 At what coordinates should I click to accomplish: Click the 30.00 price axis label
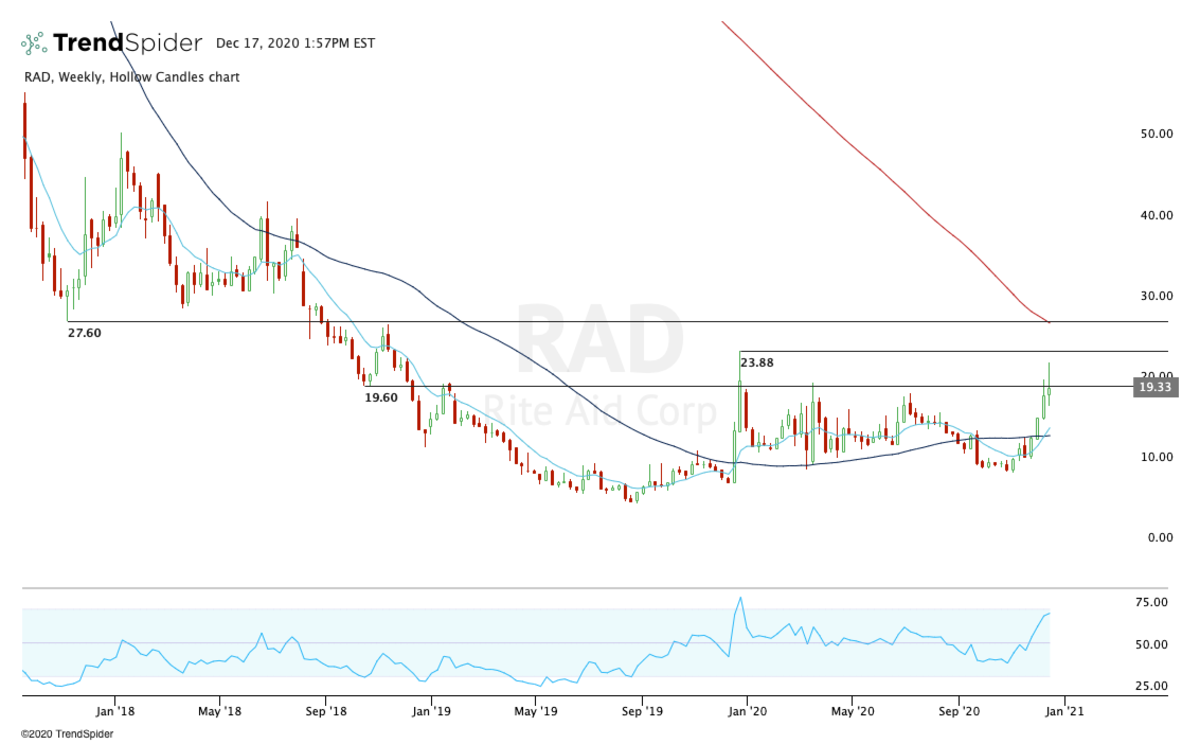point(1156,296)
